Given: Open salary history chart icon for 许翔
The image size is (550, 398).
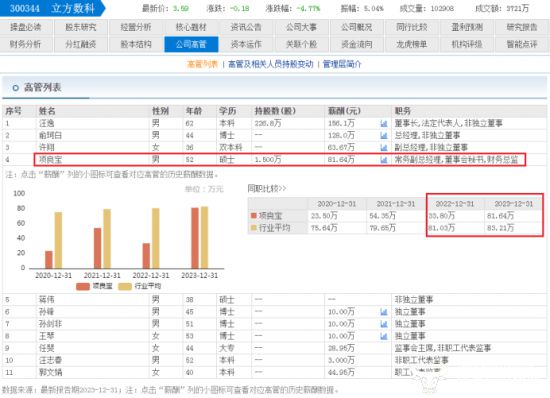Looking at the screenshot, I should (384, 147).
